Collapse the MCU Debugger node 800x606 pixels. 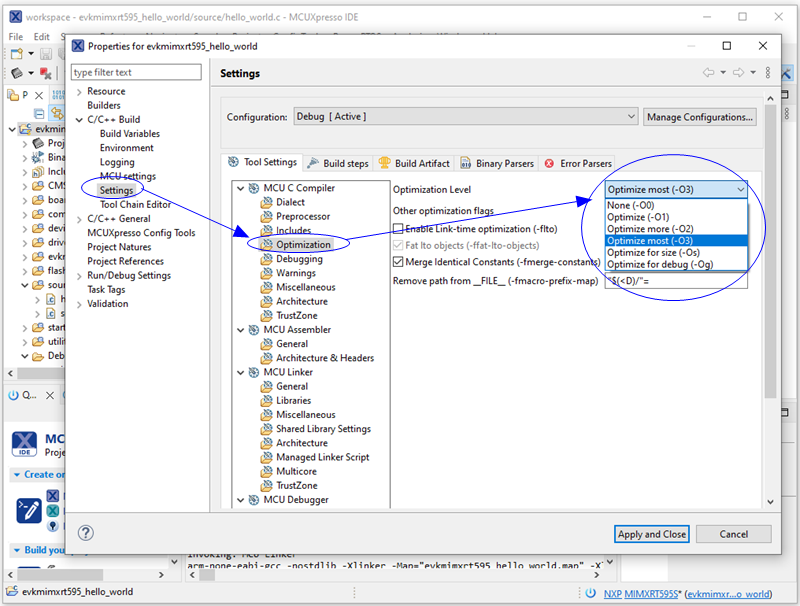tap(241, 500)
